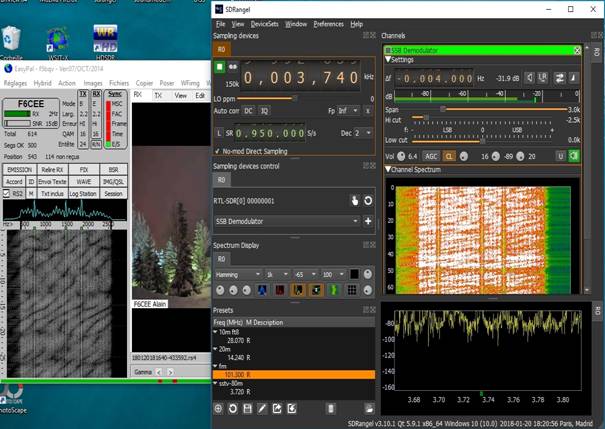The width and height of the screenshot is (605, 429).
Task: Click the new preset icon
Action: 218,409
